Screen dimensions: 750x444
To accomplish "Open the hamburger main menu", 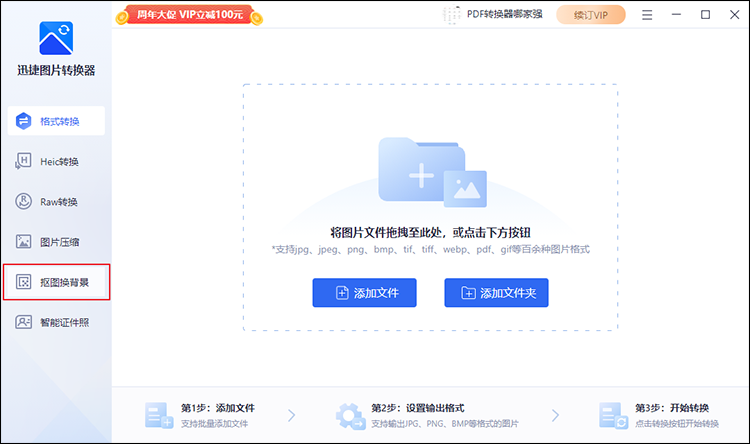I will tap(648, 15).
